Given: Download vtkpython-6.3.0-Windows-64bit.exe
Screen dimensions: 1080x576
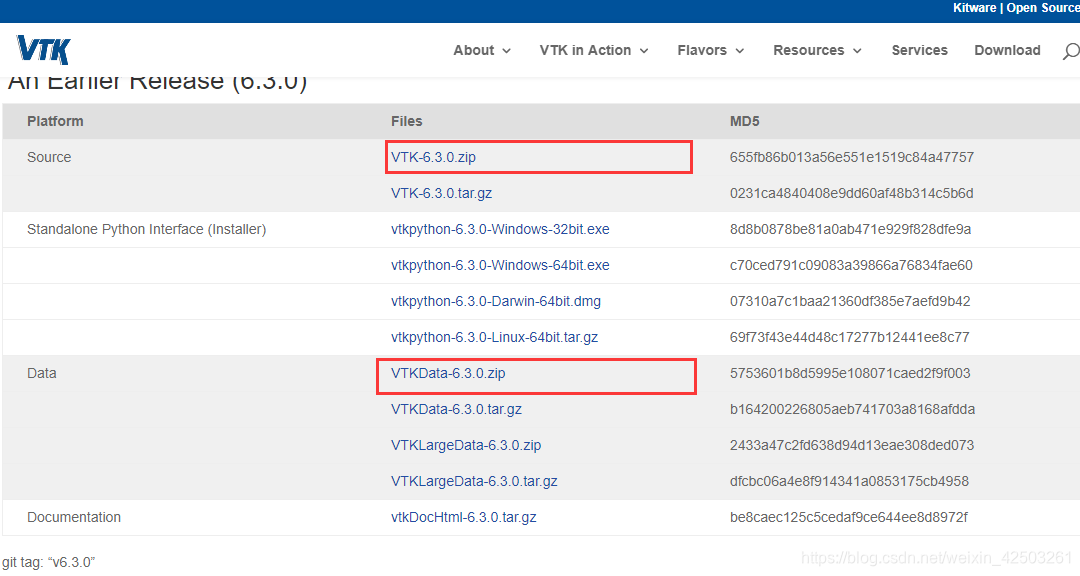Looking at the screenshot, I should click(x=500, y=265).
